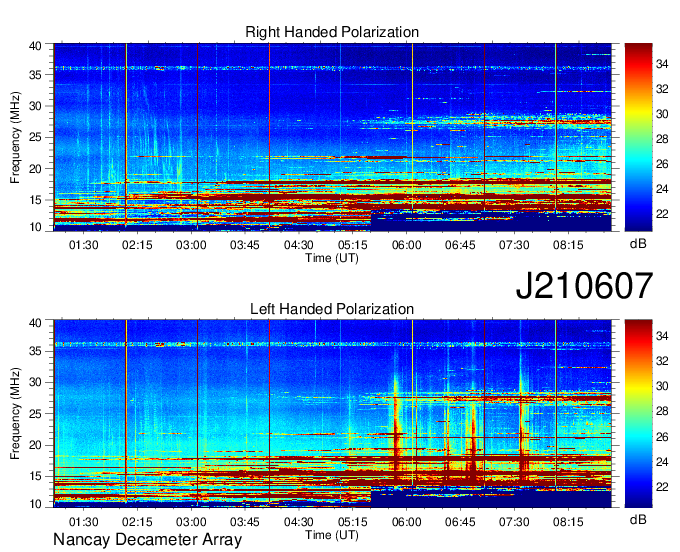This screenshot has width=680, height=552.
Task: Click 03:45 tick under right-handed plot
Action: pos(245,245)
